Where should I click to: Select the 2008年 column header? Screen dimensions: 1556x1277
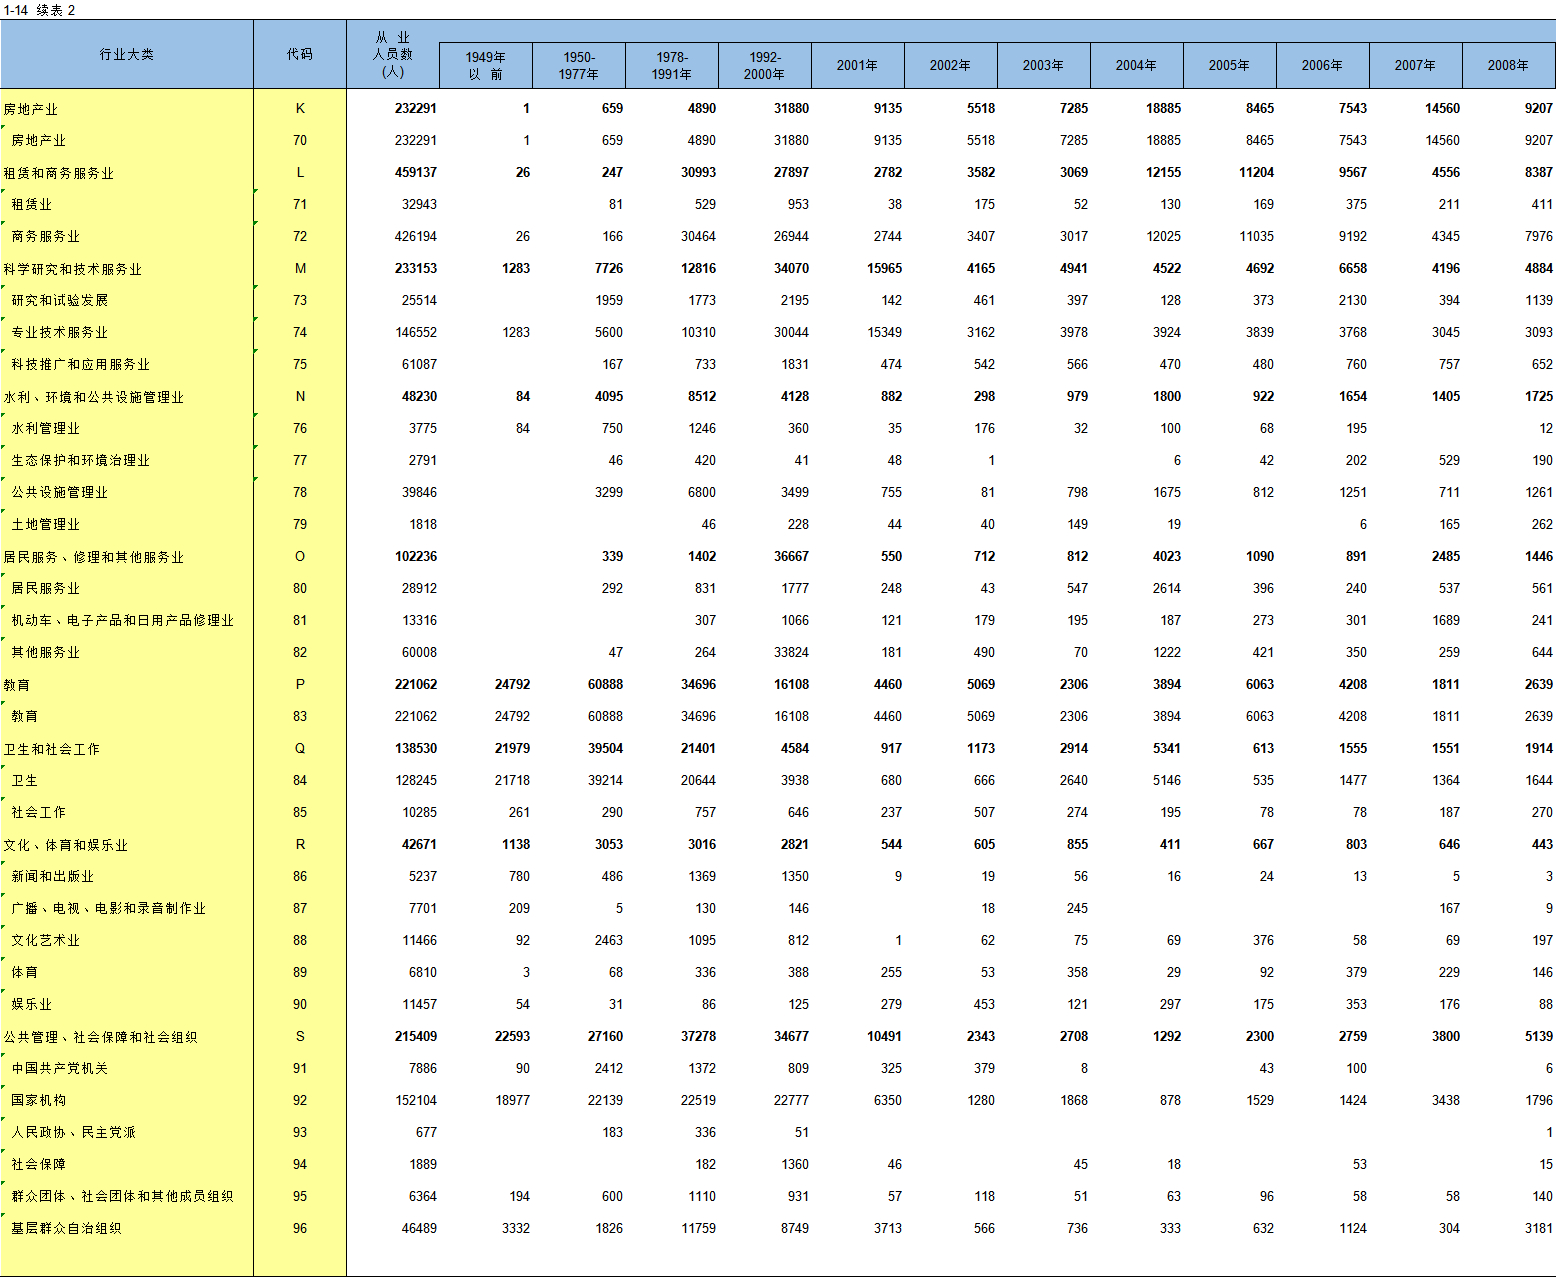click(x=1509, y=66)
